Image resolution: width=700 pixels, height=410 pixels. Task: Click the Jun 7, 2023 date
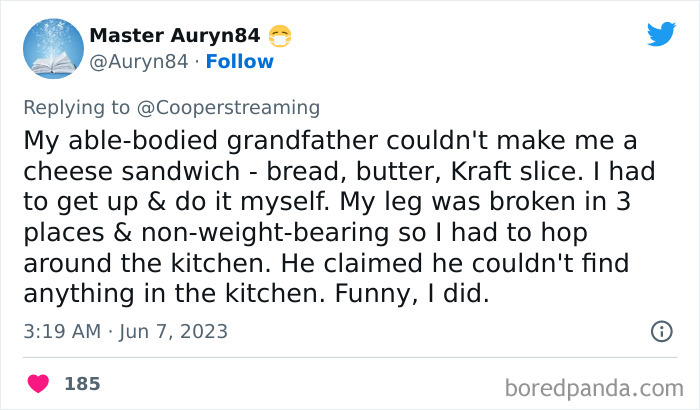point(175,331)
